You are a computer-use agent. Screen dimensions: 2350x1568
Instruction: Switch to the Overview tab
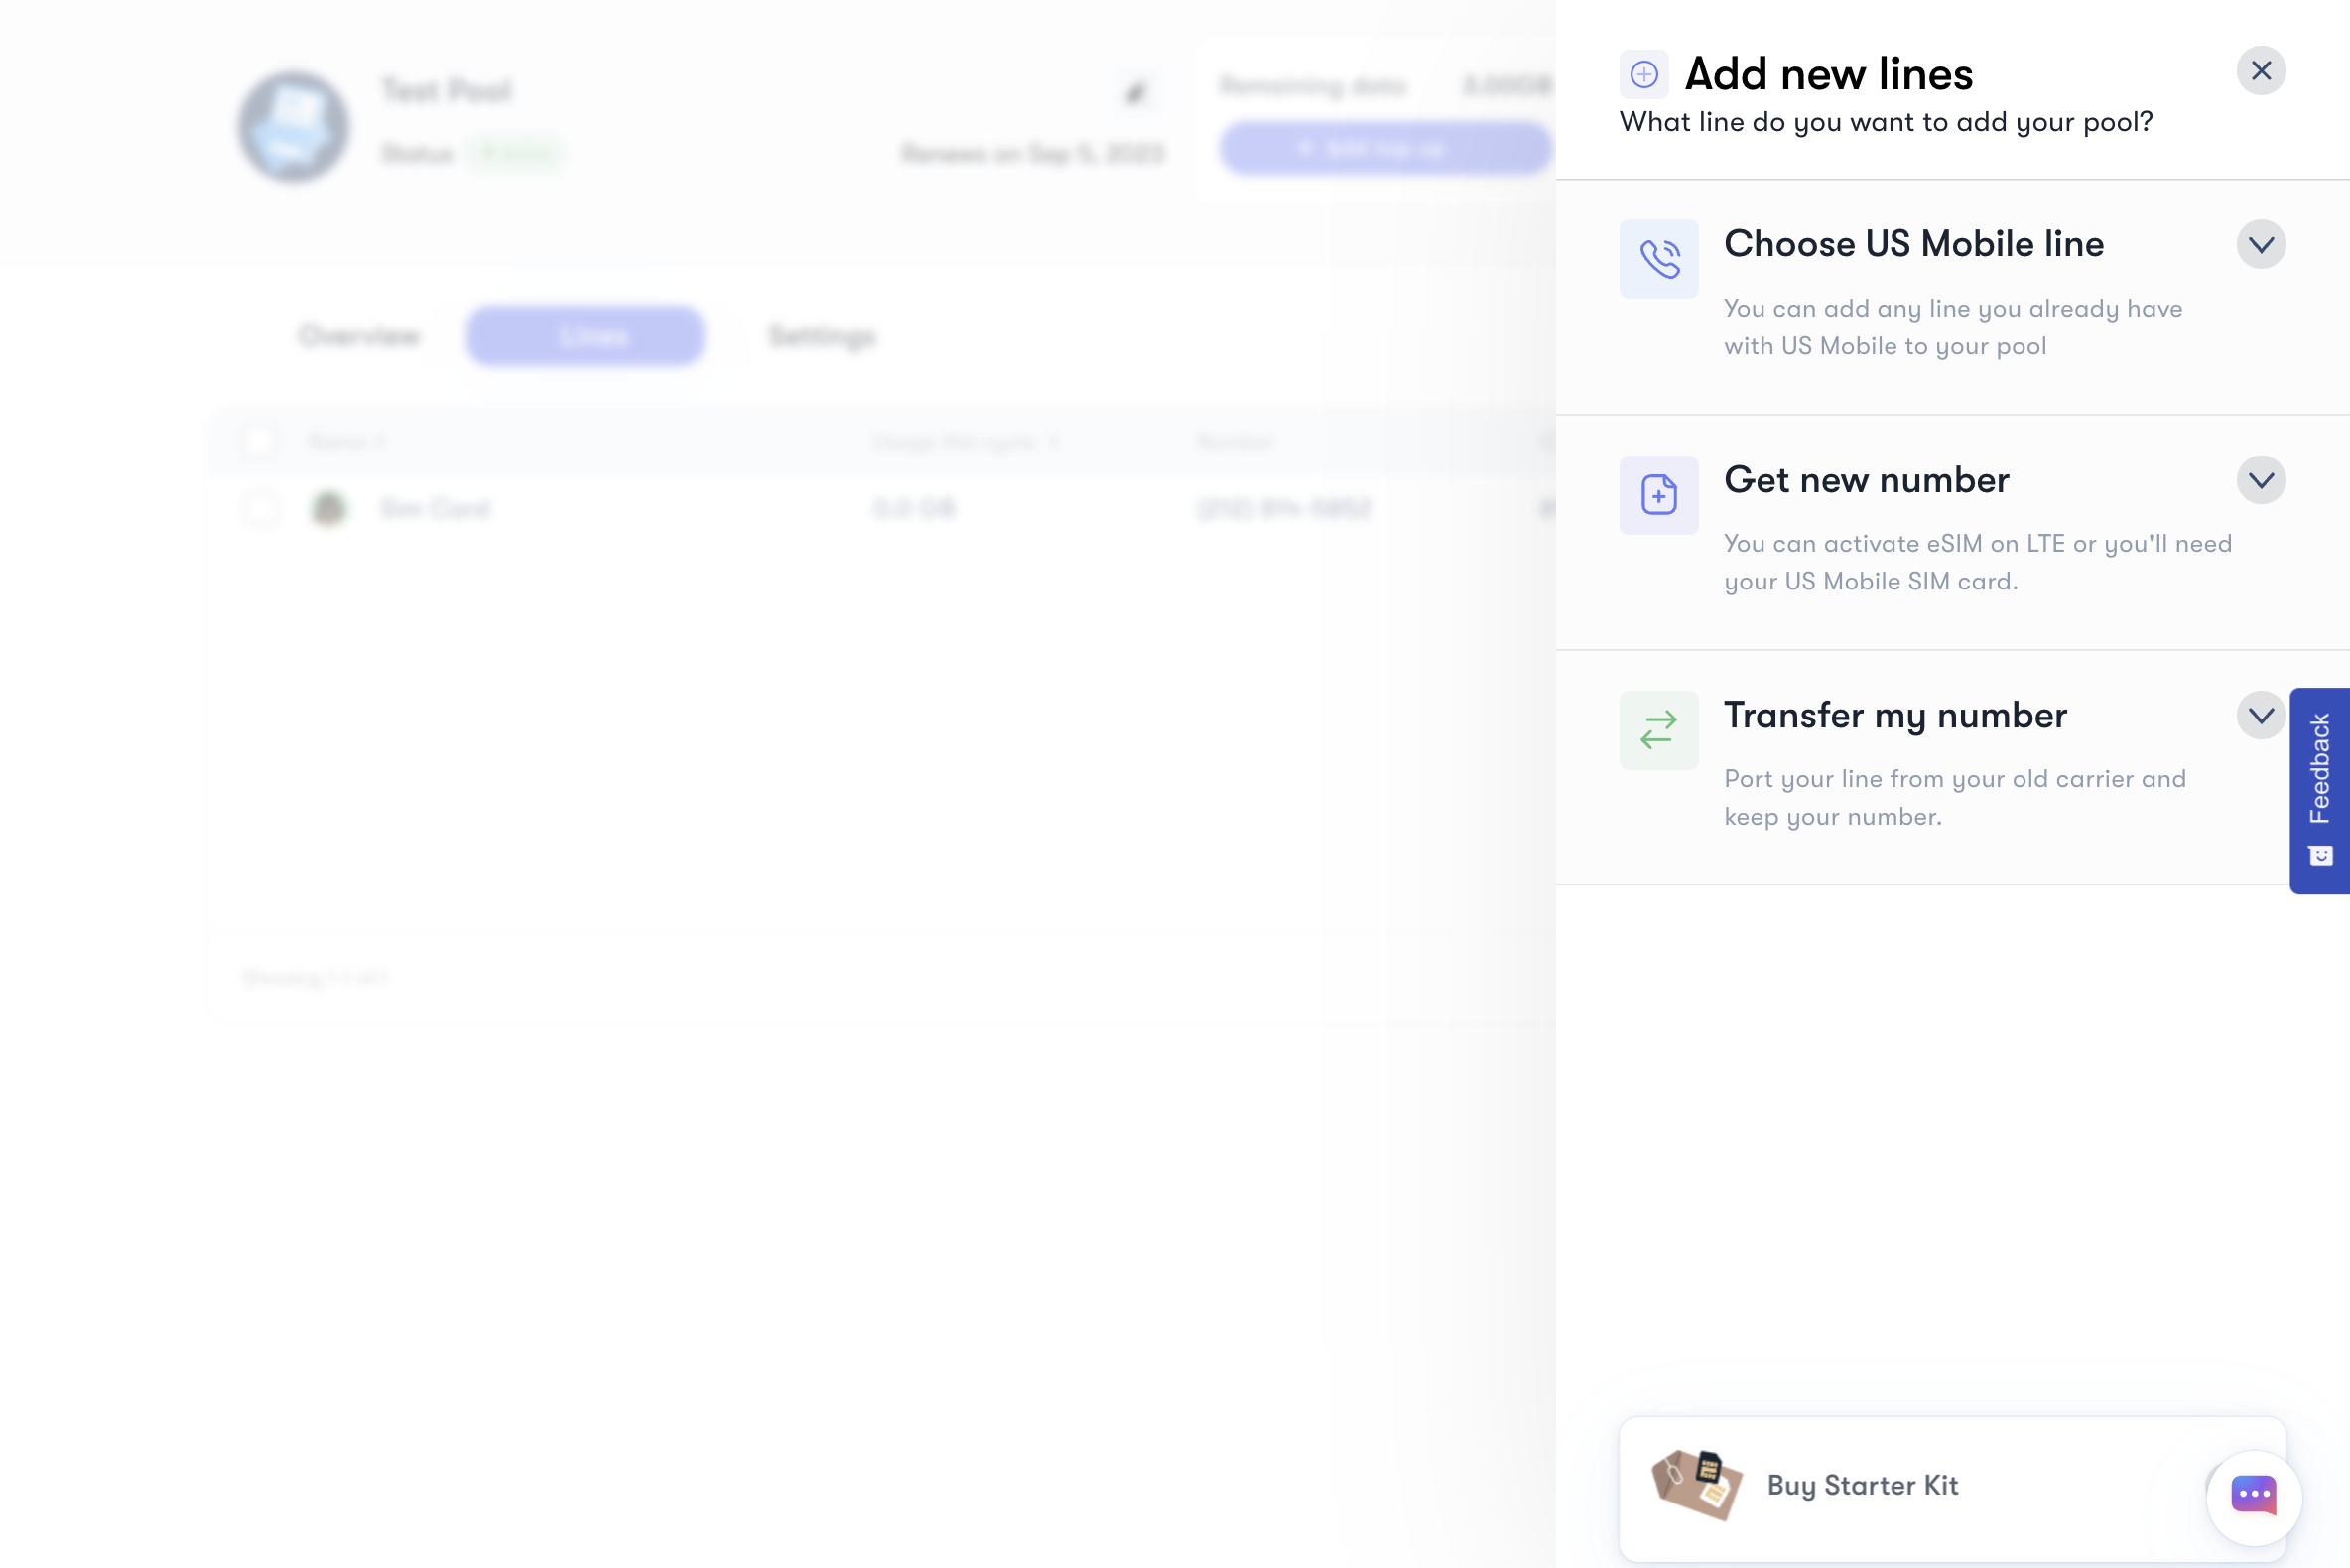(x=358, y=336)
